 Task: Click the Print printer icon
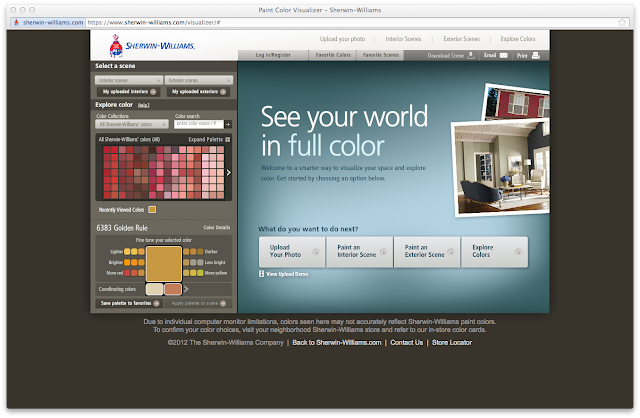[x=536, y=56]
